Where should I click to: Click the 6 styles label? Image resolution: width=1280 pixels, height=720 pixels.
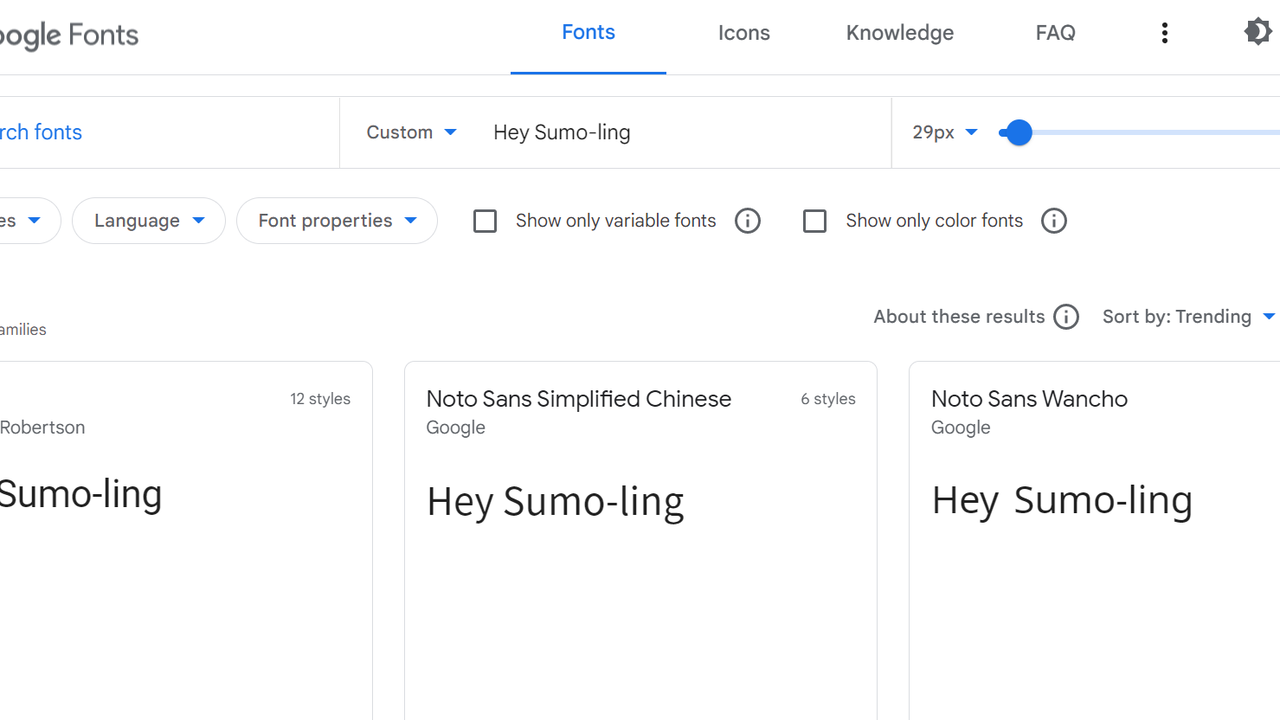pyautogui.click(x=828, y=399)
